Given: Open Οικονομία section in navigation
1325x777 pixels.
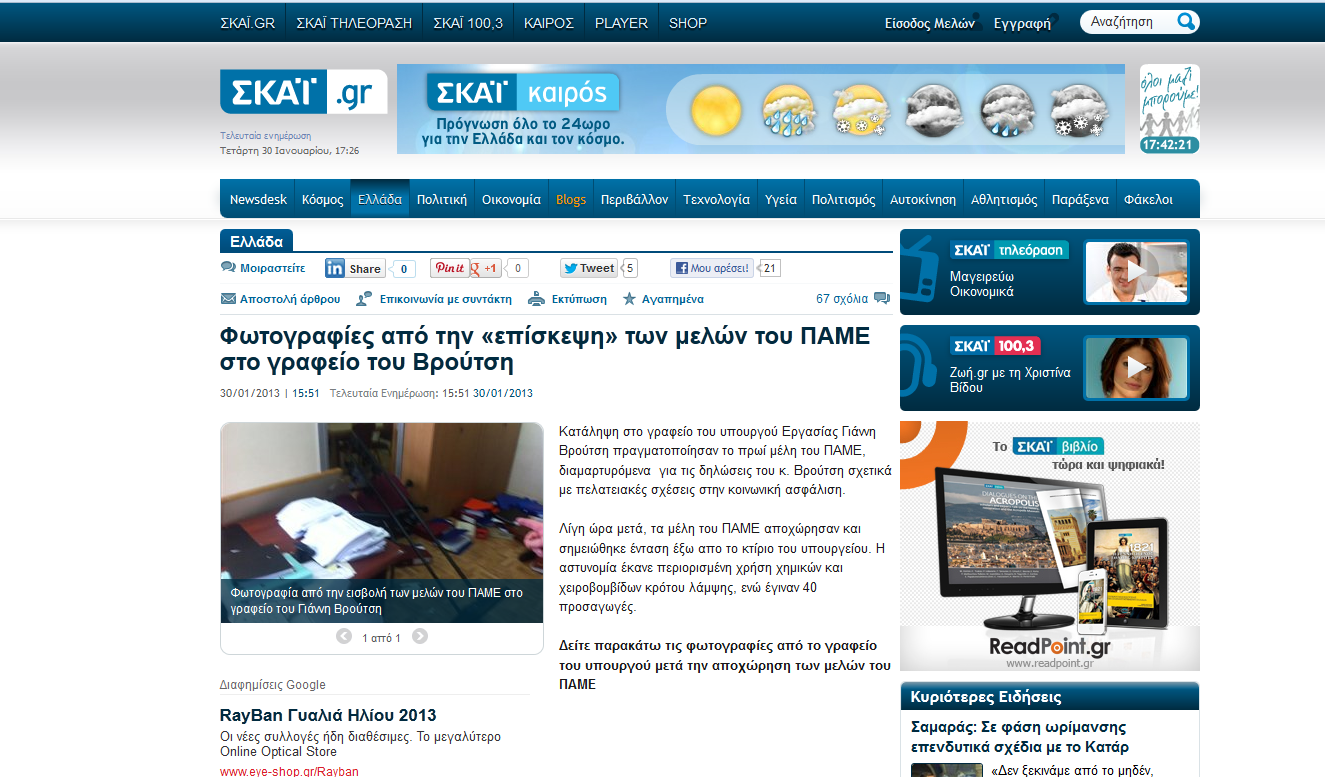Looking at the screenshot, I should 511,199.
